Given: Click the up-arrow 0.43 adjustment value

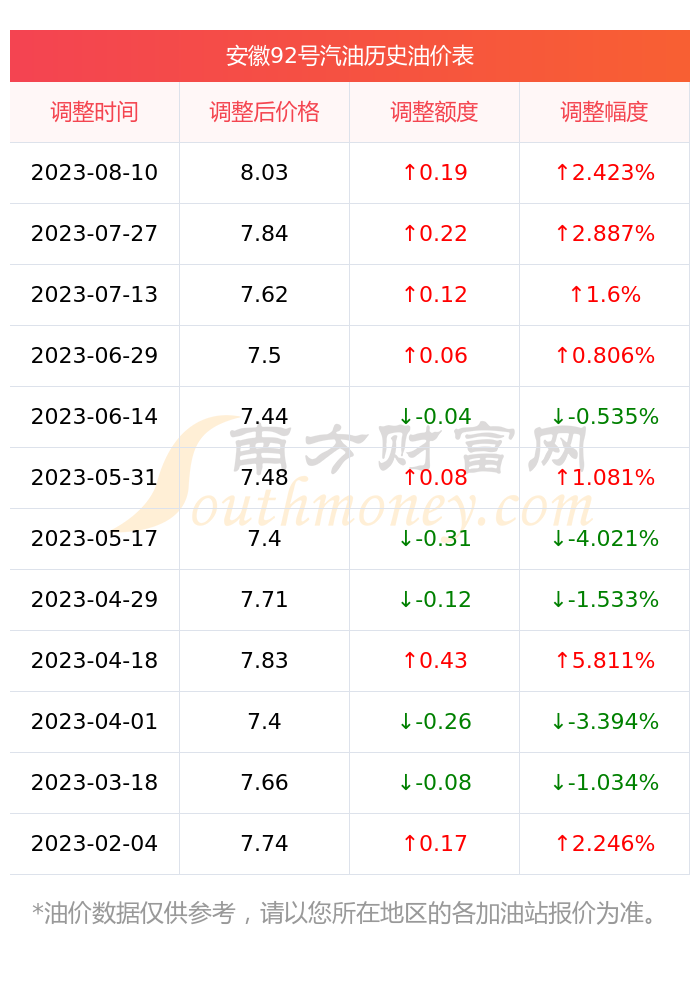Looking at the screenshot, I should tap(435, 661).
